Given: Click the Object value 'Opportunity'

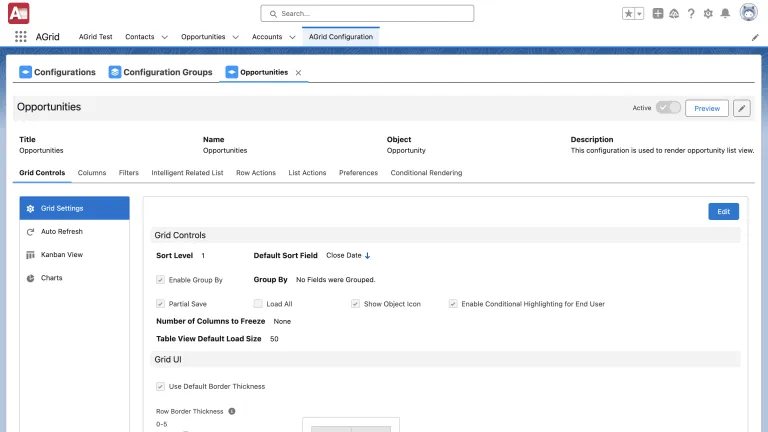Looking at the screenshot, I should coord(406,150).
